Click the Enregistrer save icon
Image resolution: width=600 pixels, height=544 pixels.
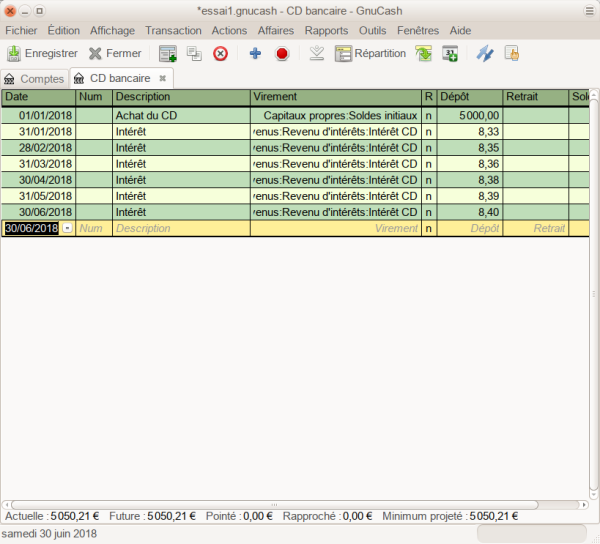click(x=14, y=53)
